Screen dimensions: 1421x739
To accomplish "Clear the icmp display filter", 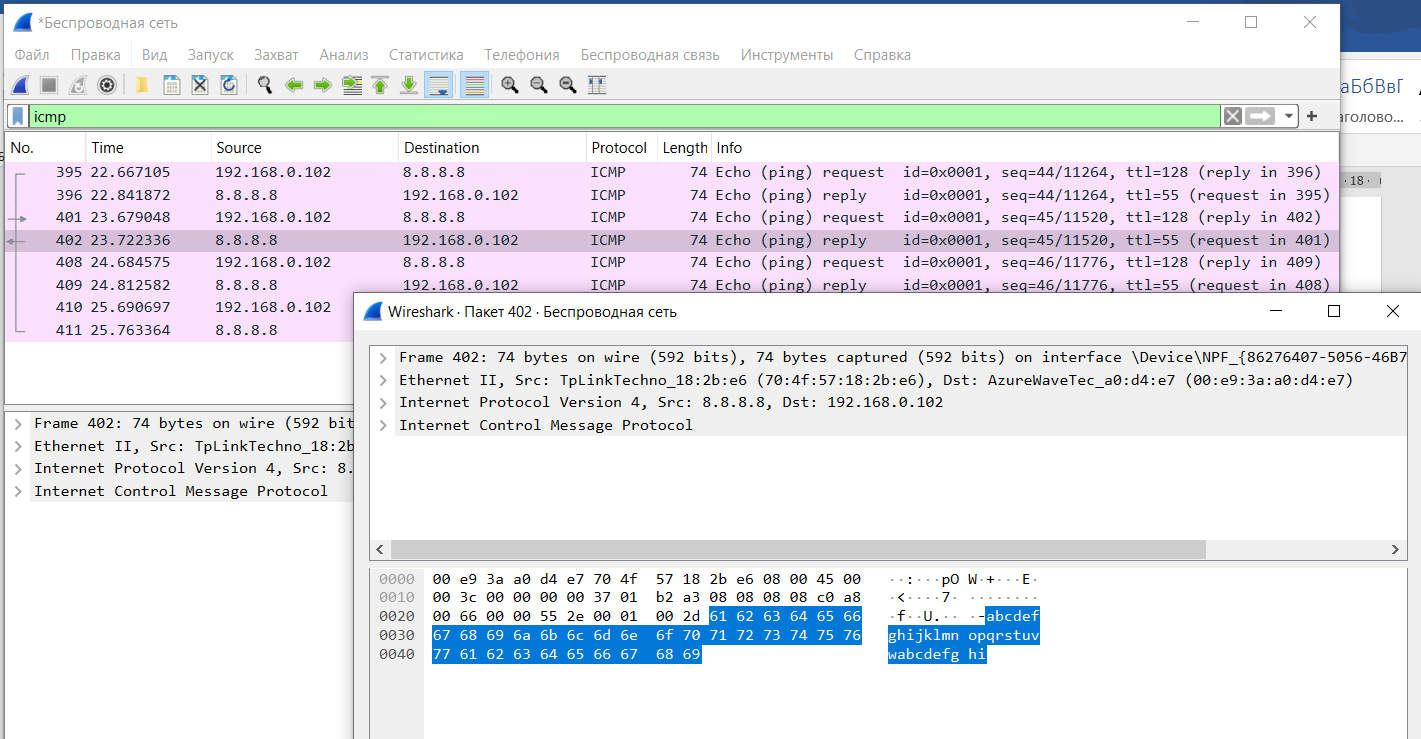I will coord(1233,116).
